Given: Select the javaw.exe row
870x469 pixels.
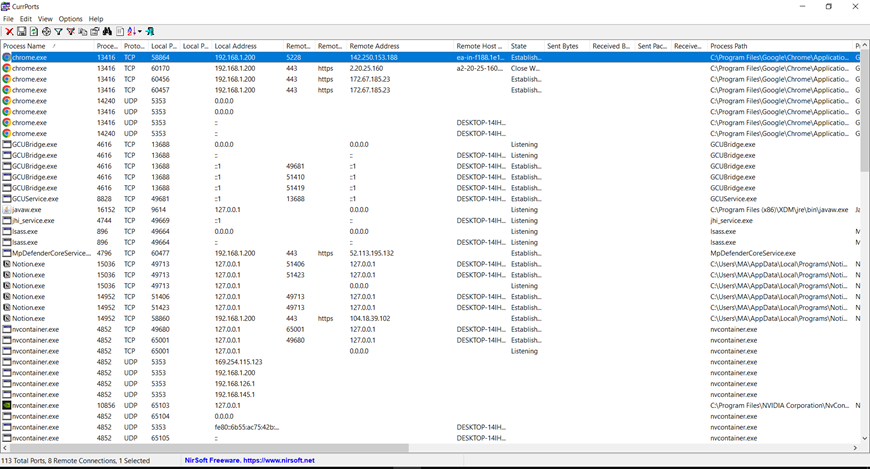Looking at the screenshot, I should point(27,210).
